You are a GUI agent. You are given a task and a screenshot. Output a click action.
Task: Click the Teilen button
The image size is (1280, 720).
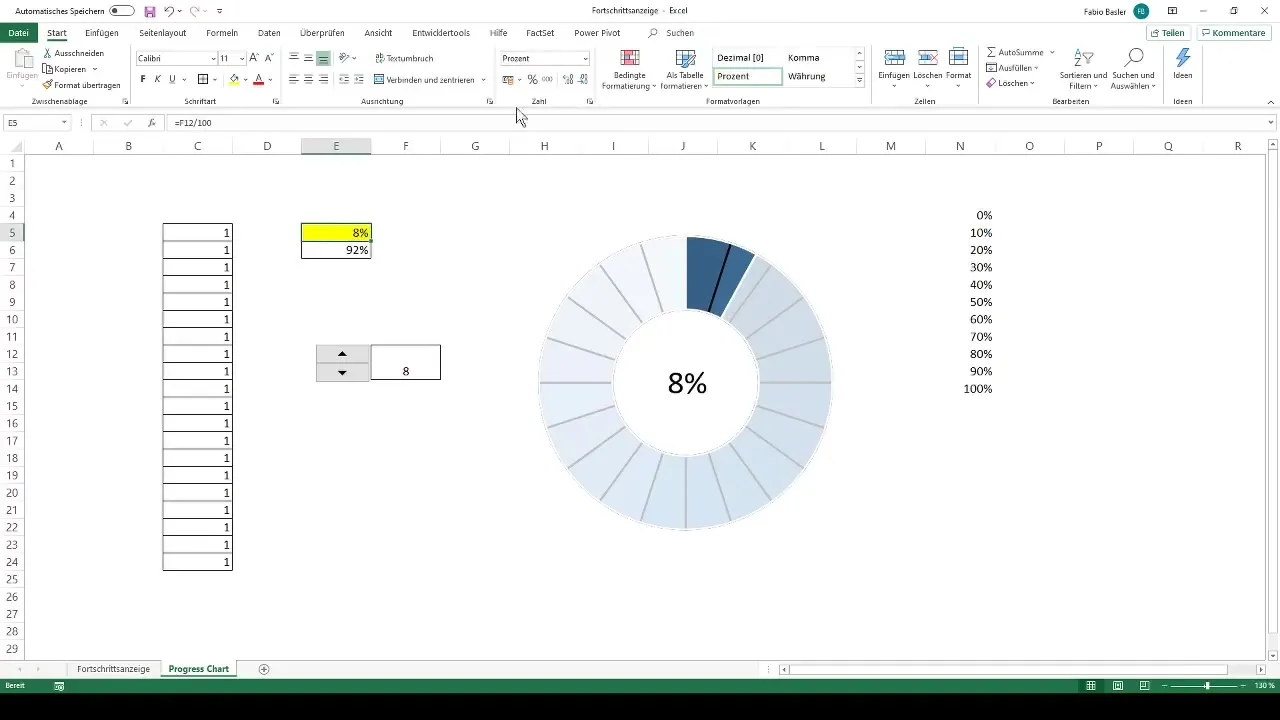click(1167, 33)
